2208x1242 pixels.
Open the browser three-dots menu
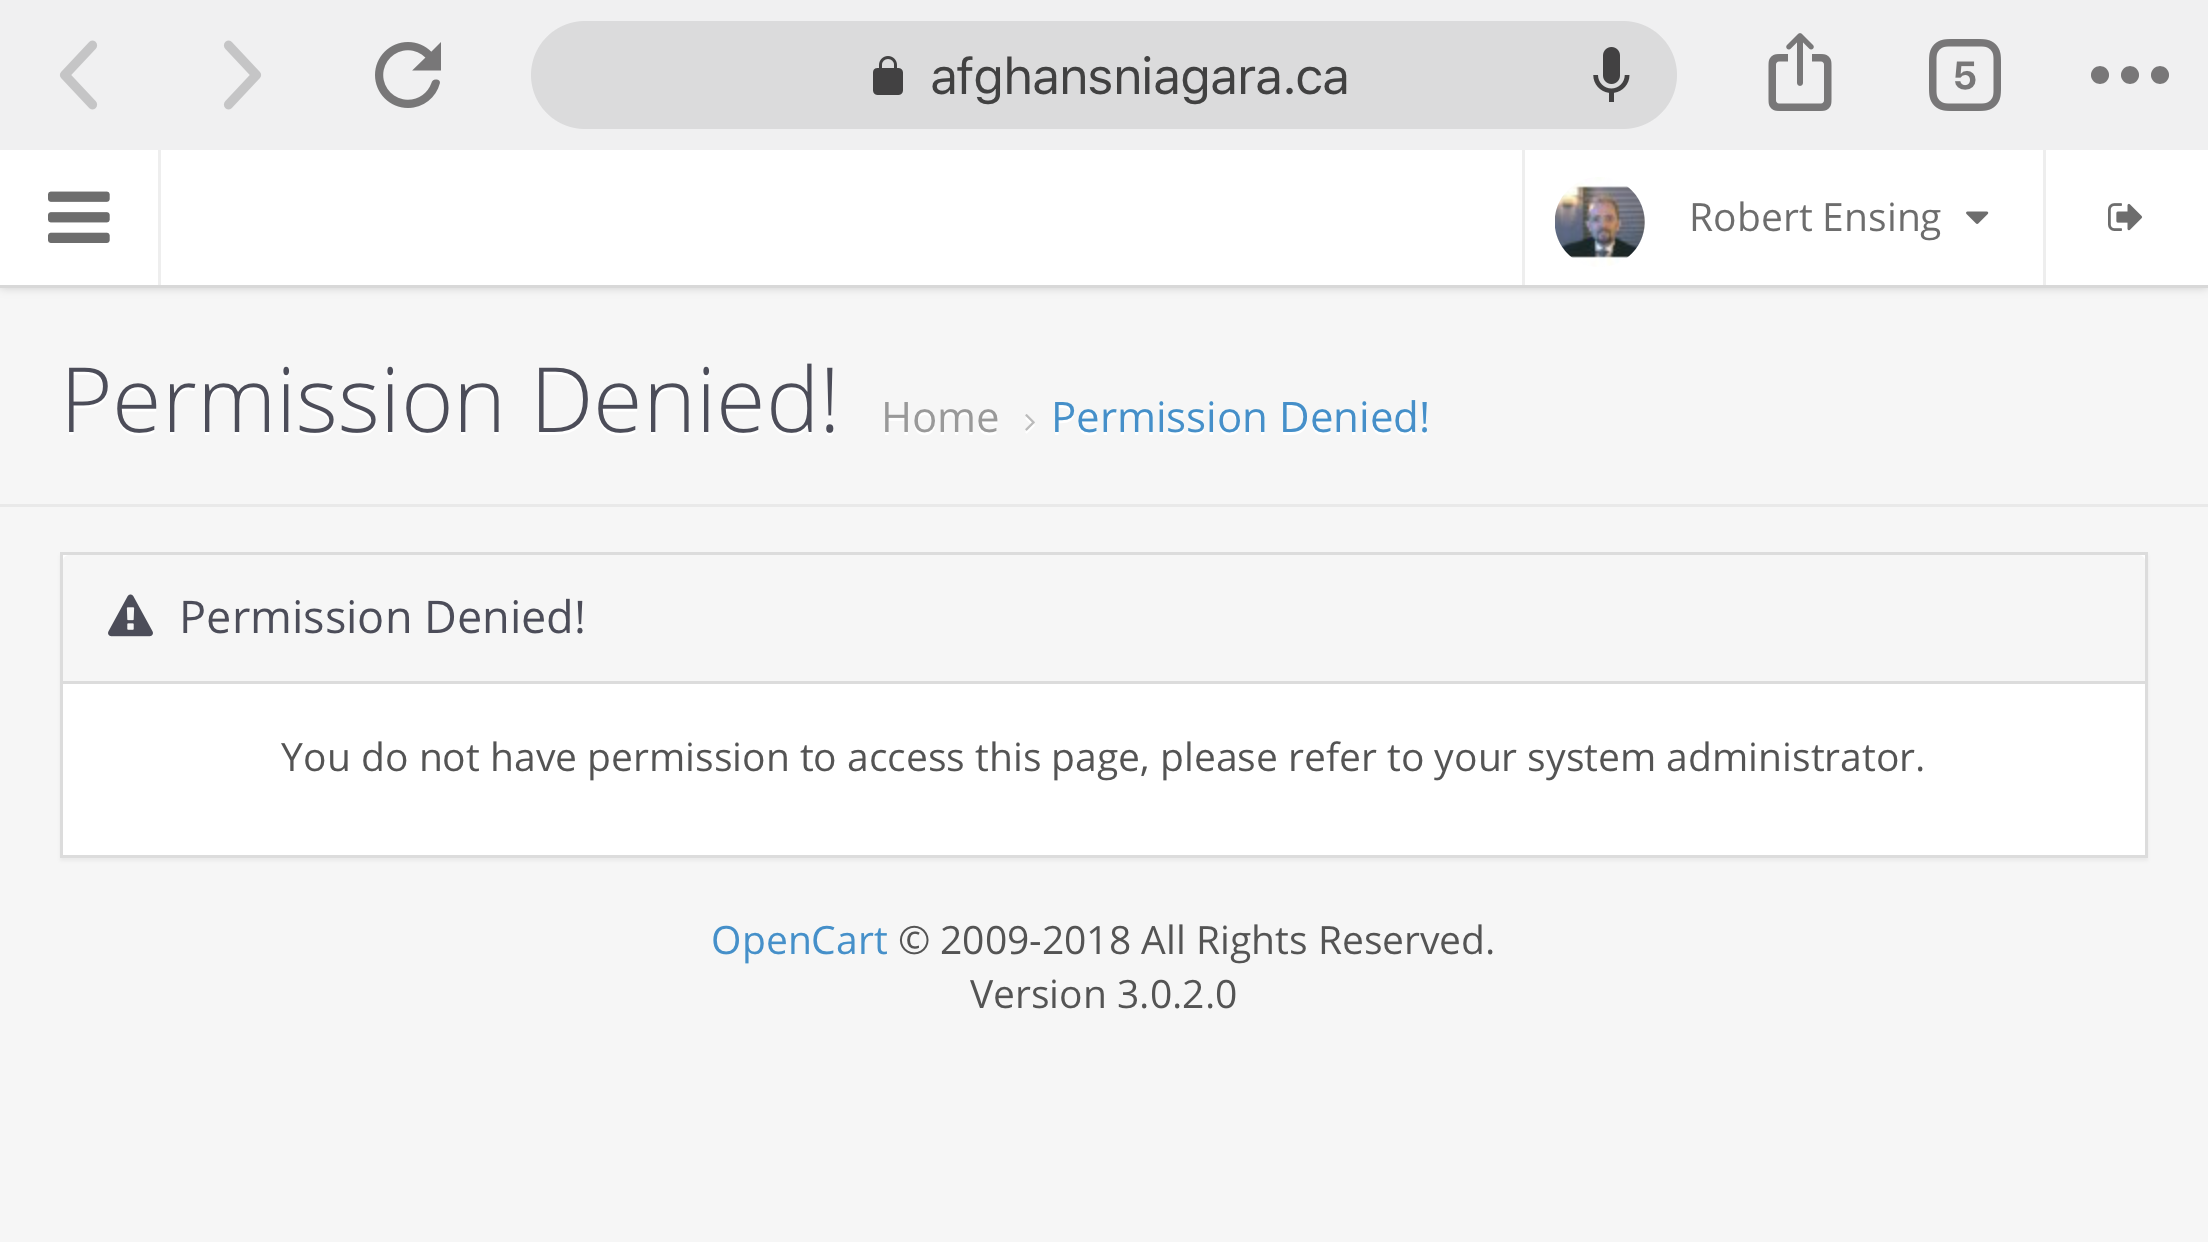2130,75
